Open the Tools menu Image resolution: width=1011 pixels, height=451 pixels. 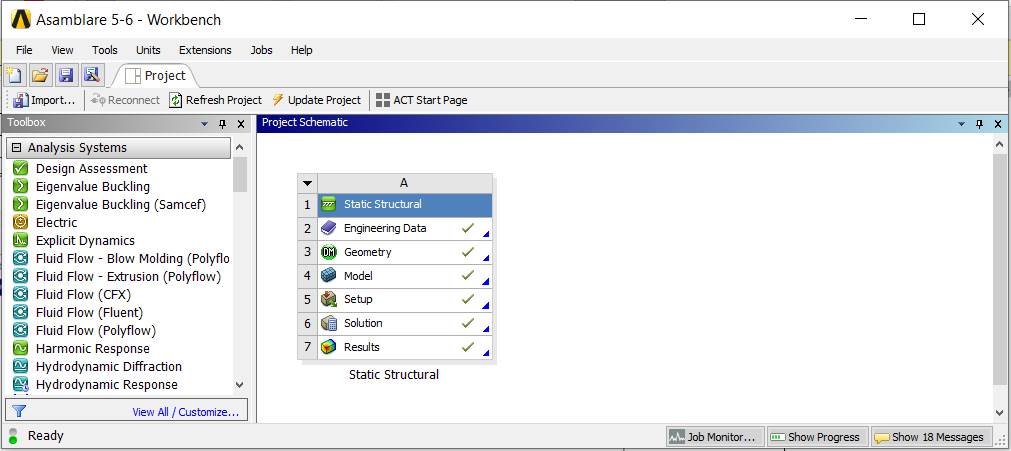click(x=104, y=50)
